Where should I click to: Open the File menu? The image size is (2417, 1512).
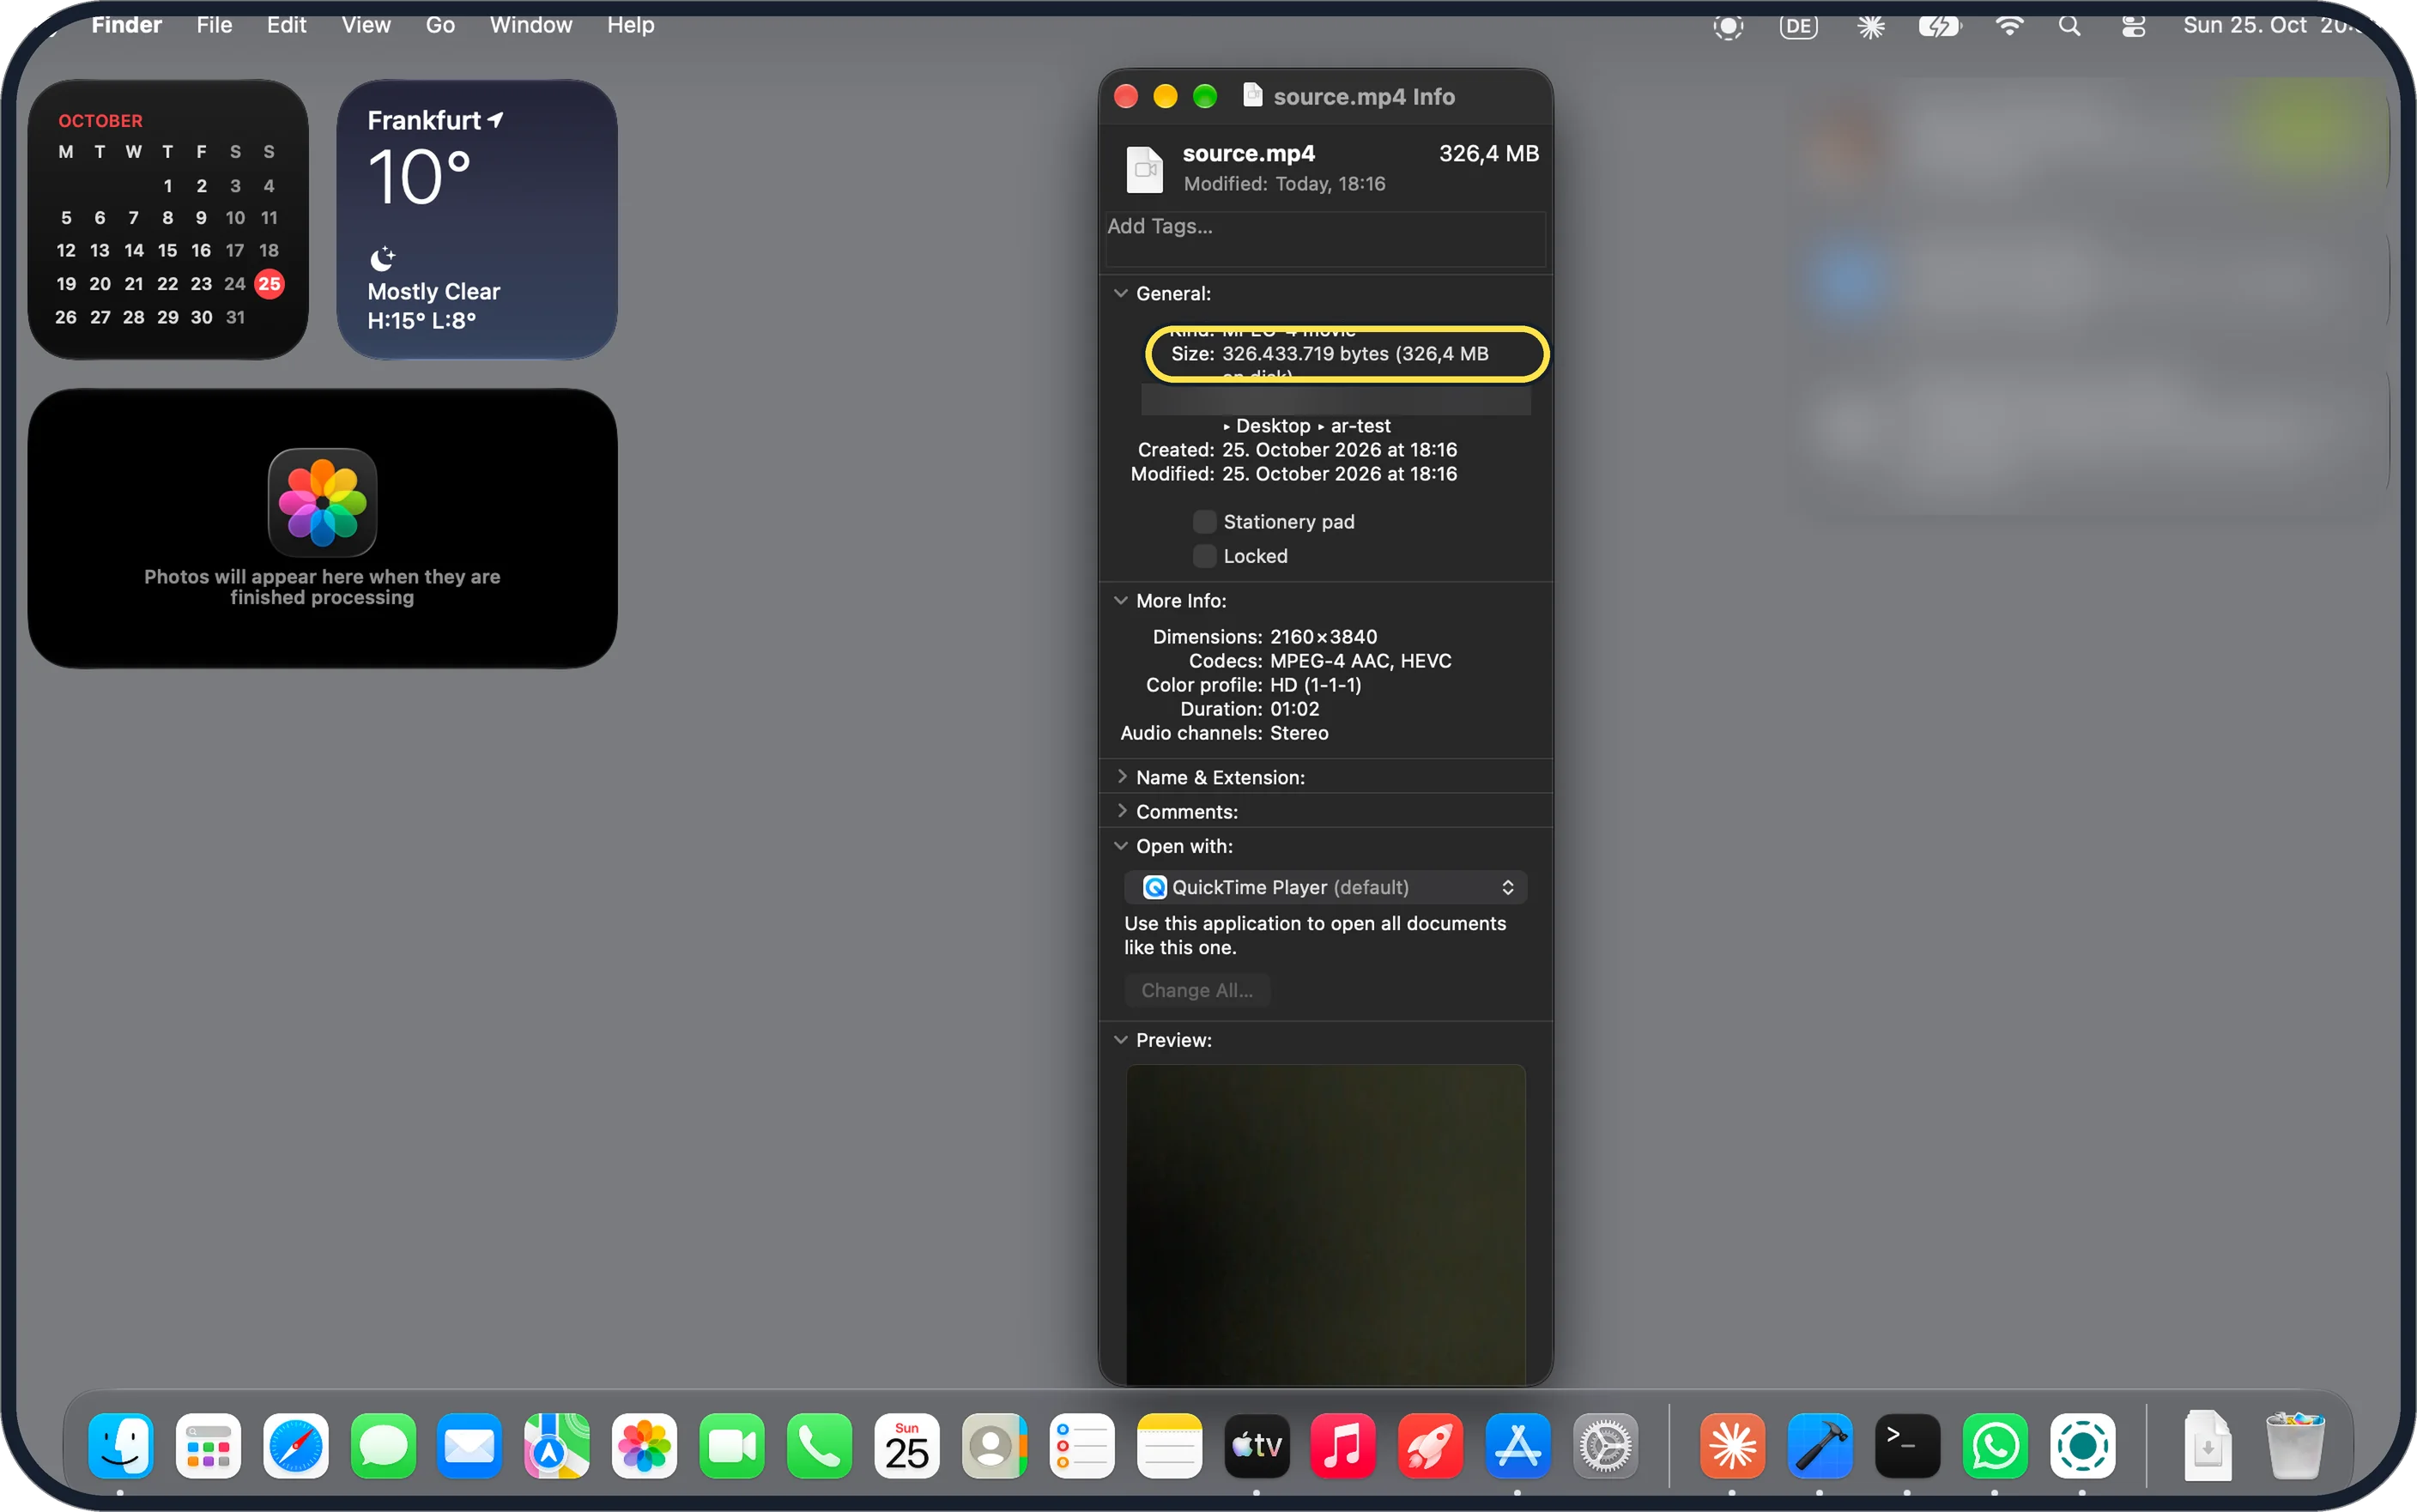(214, 25)
